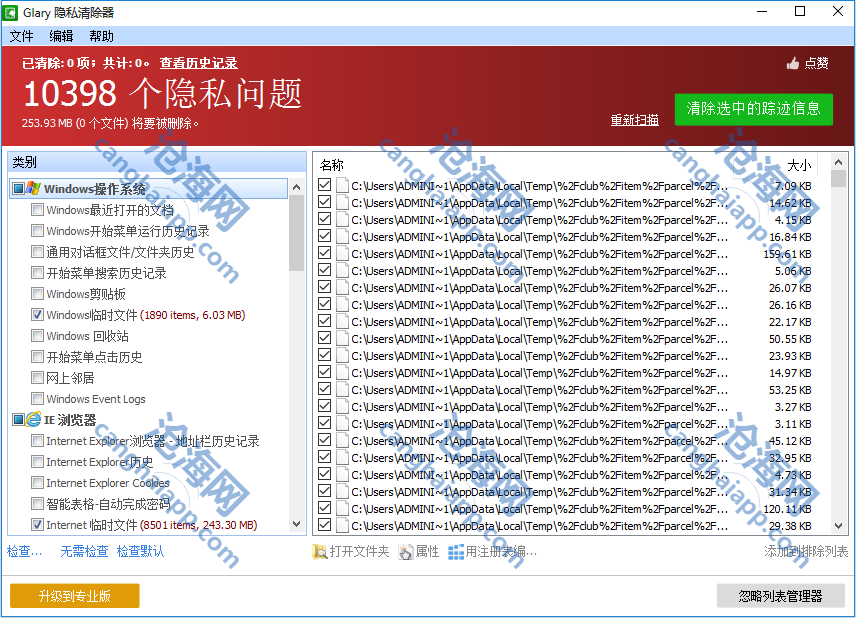This screenshot has height=618, width=856.
Task: Sort by the 大小 column header
Action: click(x=799, y=165)
